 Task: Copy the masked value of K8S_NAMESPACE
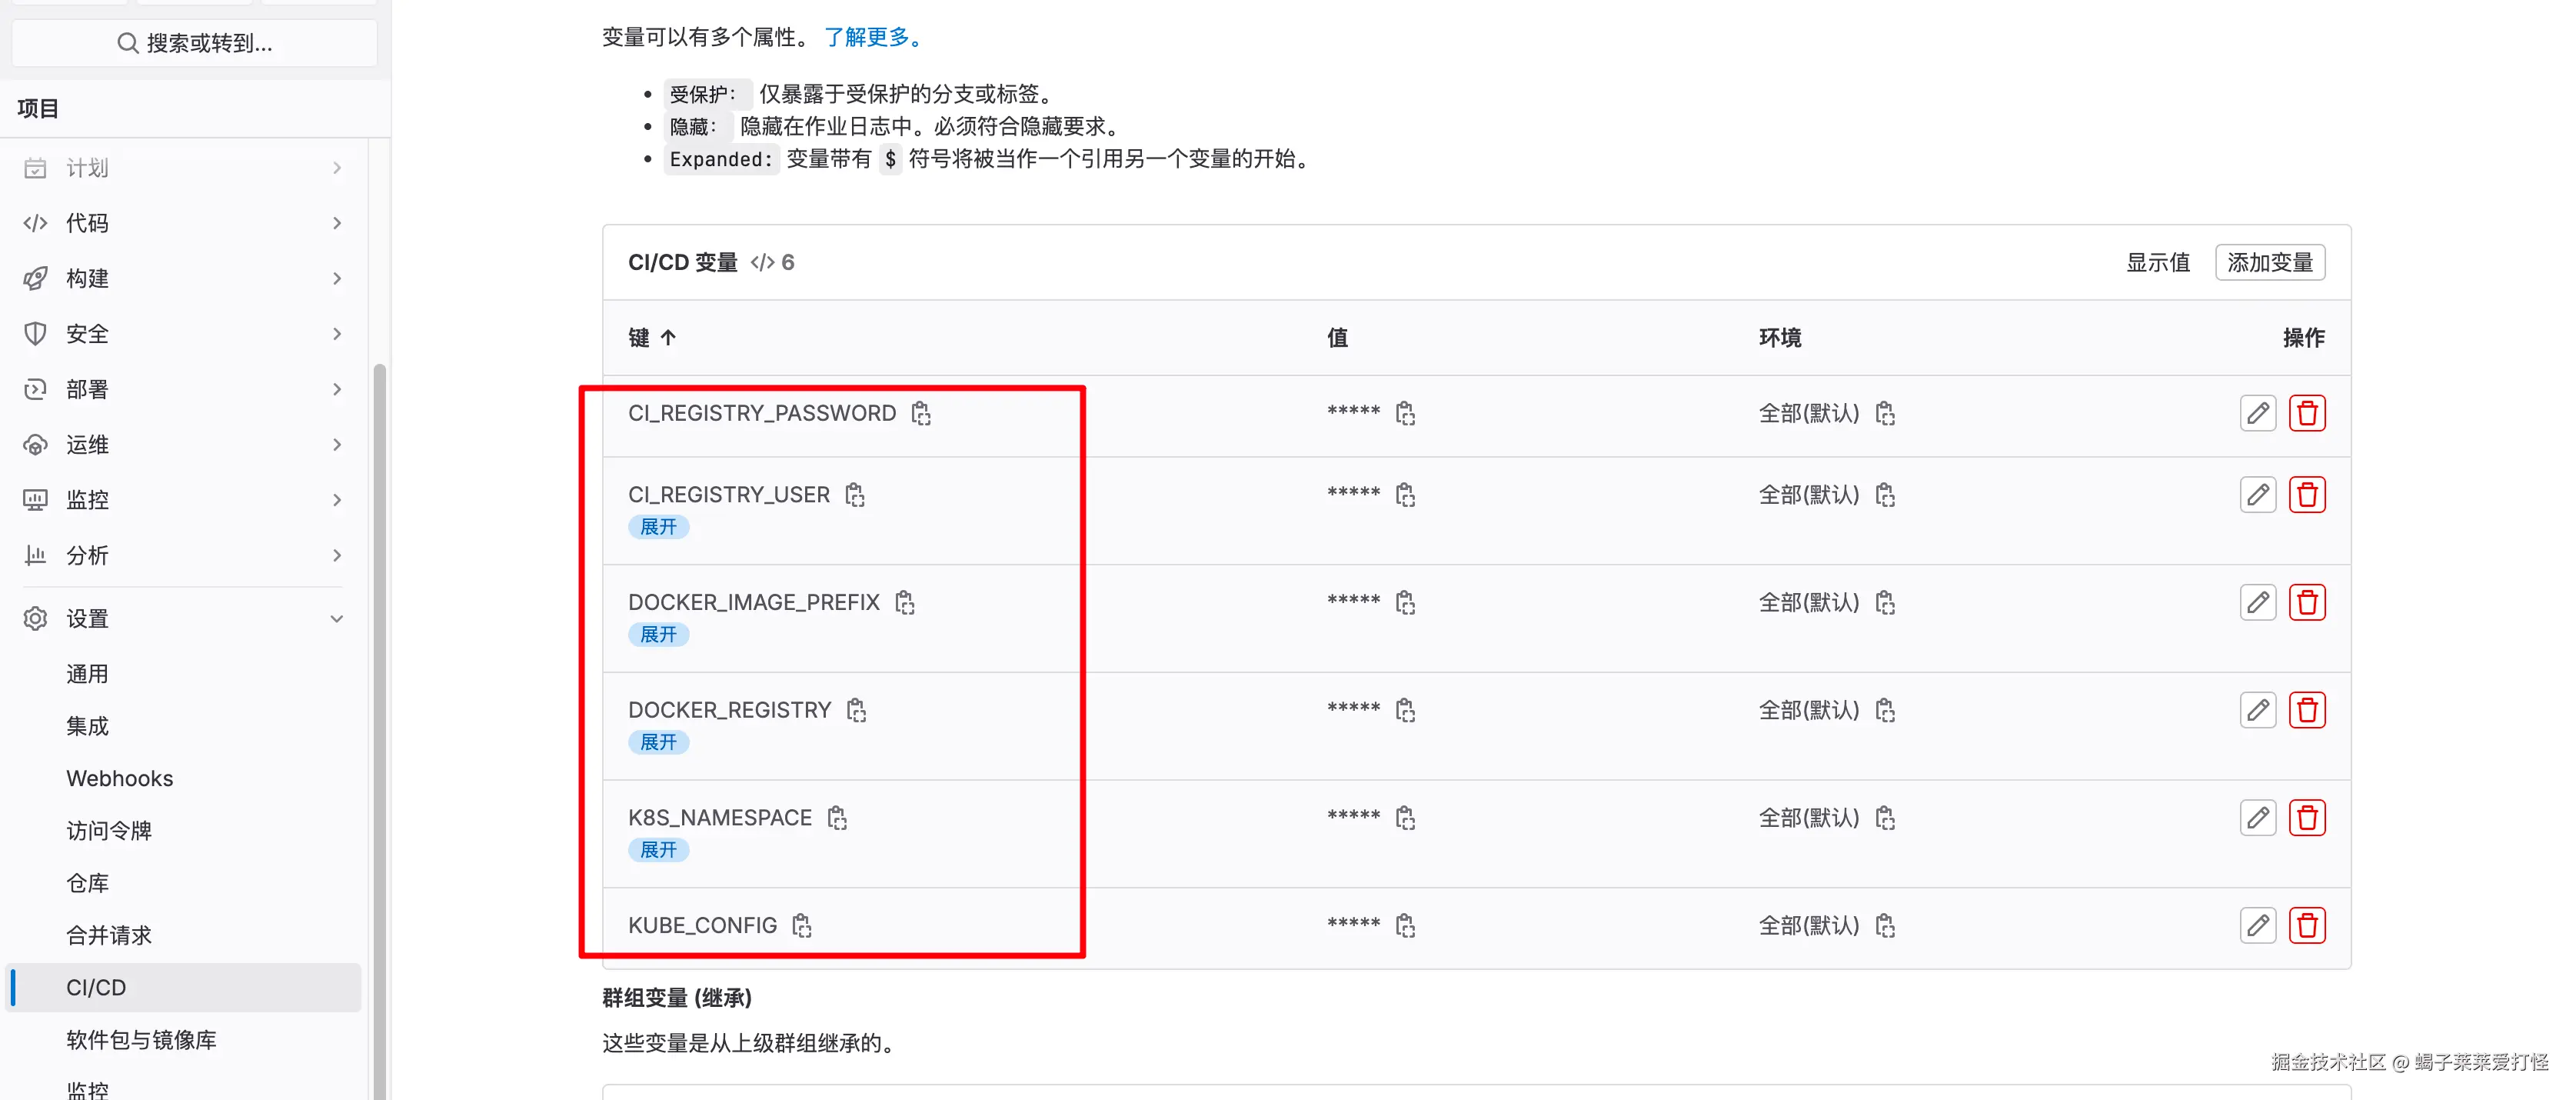click(x=1405, y=818)
